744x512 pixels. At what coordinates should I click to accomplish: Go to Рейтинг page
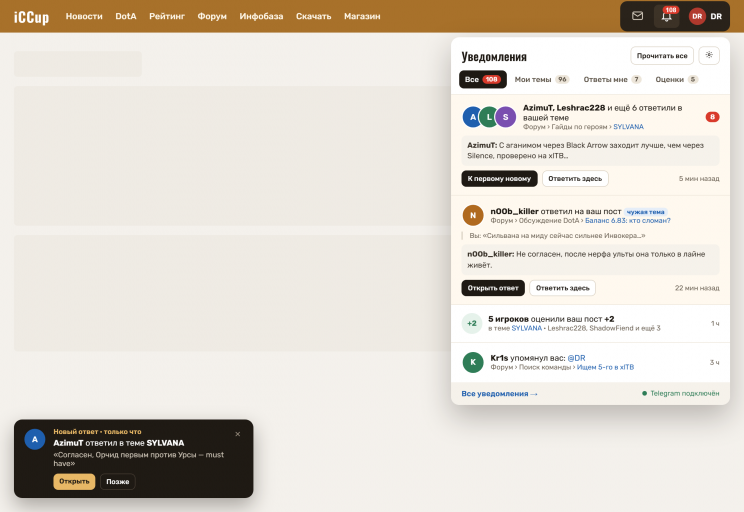(167, 16)
